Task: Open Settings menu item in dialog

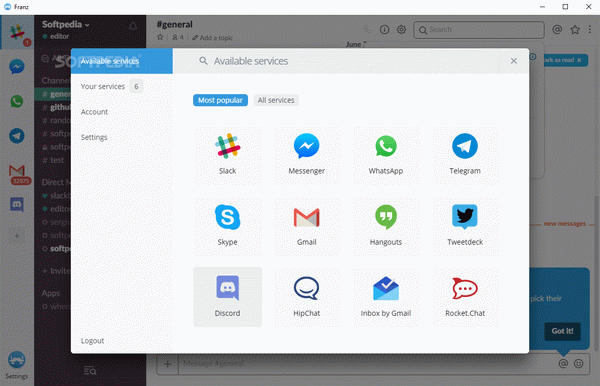Action: point(122,137)
